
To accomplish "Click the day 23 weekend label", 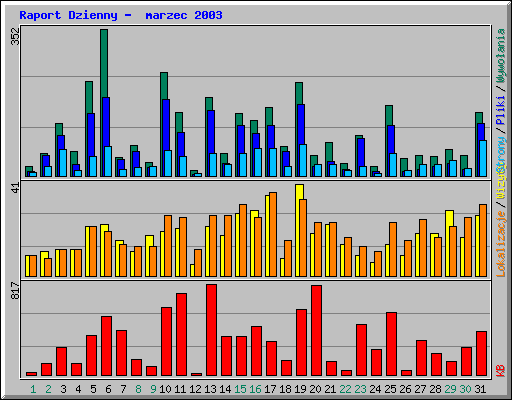I will coord(360,389).
